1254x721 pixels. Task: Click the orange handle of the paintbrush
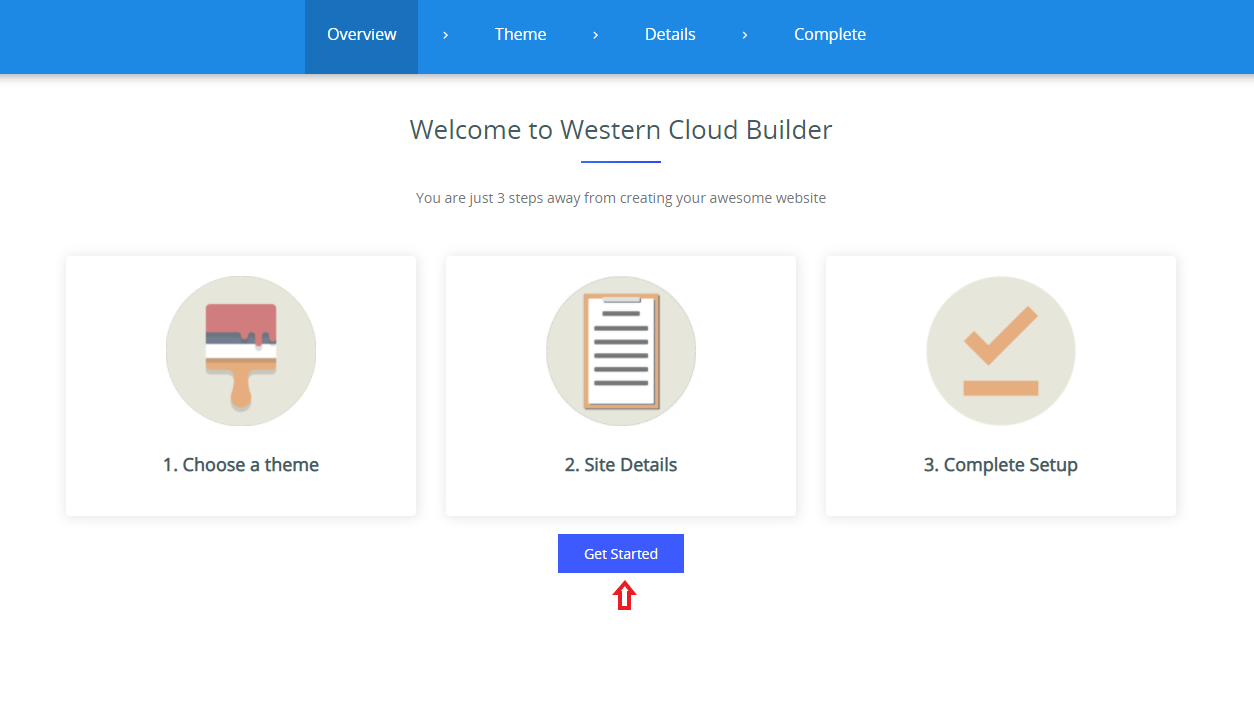coord(241,388)
